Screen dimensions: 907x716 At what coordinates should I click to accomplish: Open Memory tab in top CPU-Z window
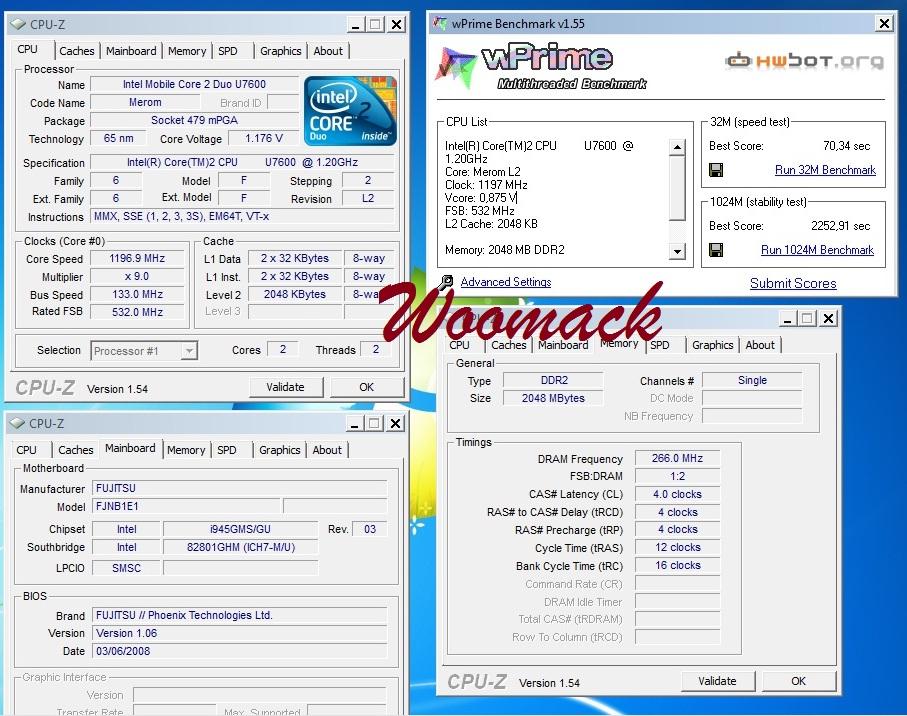[x=187, y=51]
